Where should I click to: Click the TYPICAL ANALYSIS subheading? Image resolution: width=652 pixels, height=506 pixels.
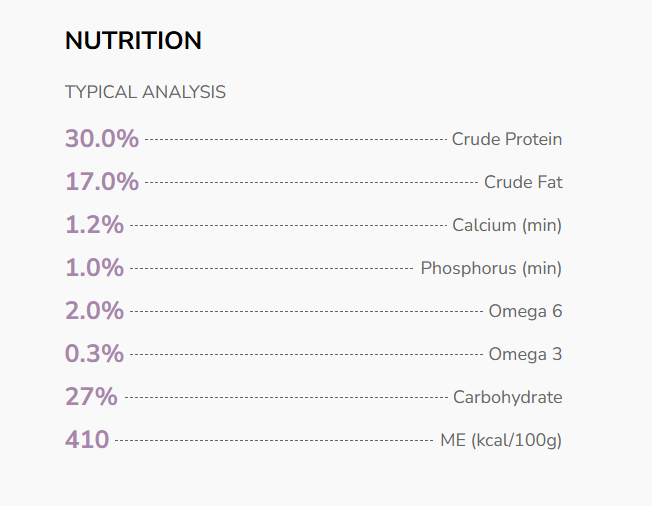145,92
